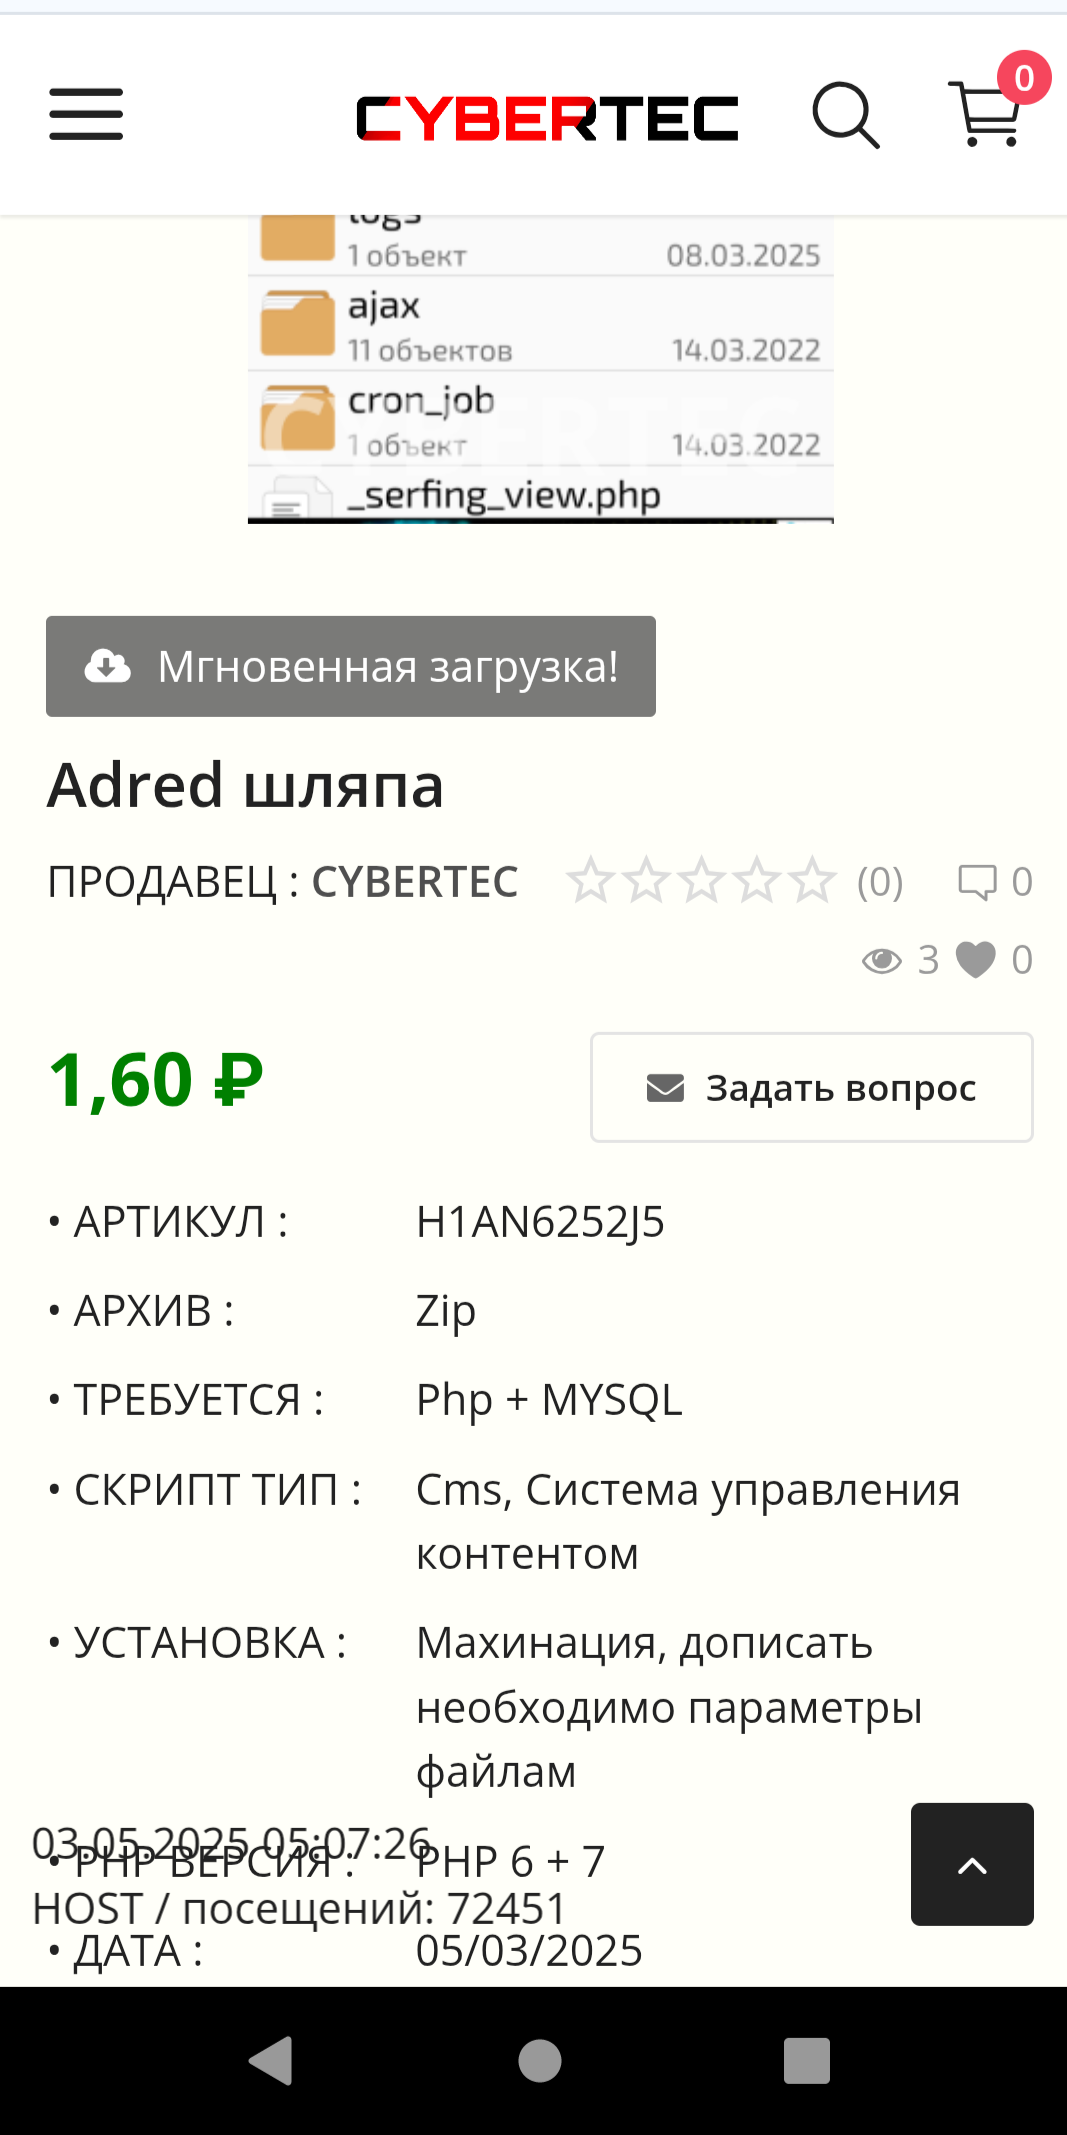This screenshot has width=1067, height=2135.
Task: Open the product screenshot thumbnail
Action: [541, 369]
